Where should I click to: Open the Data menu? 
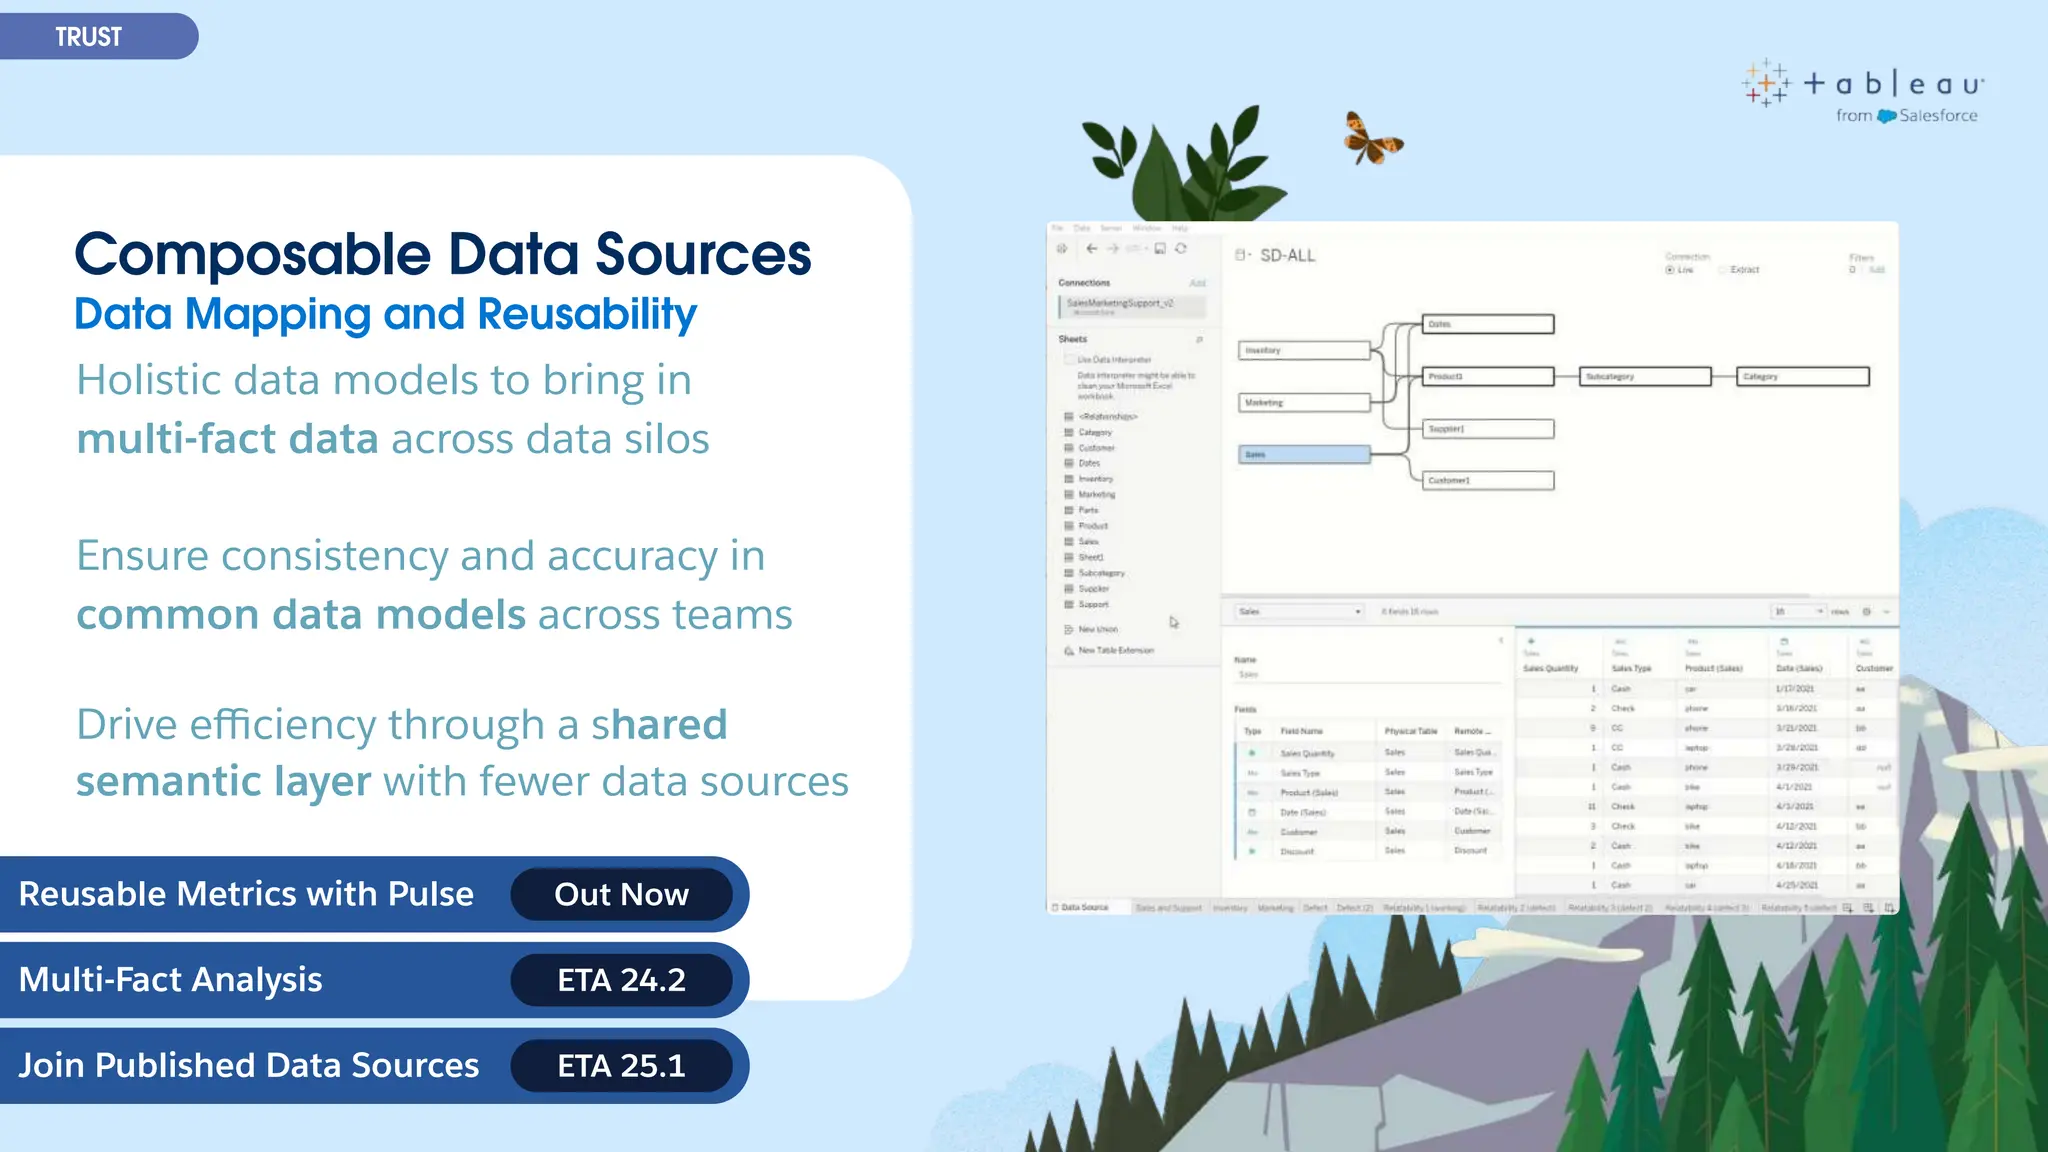tap(1082, 228)
